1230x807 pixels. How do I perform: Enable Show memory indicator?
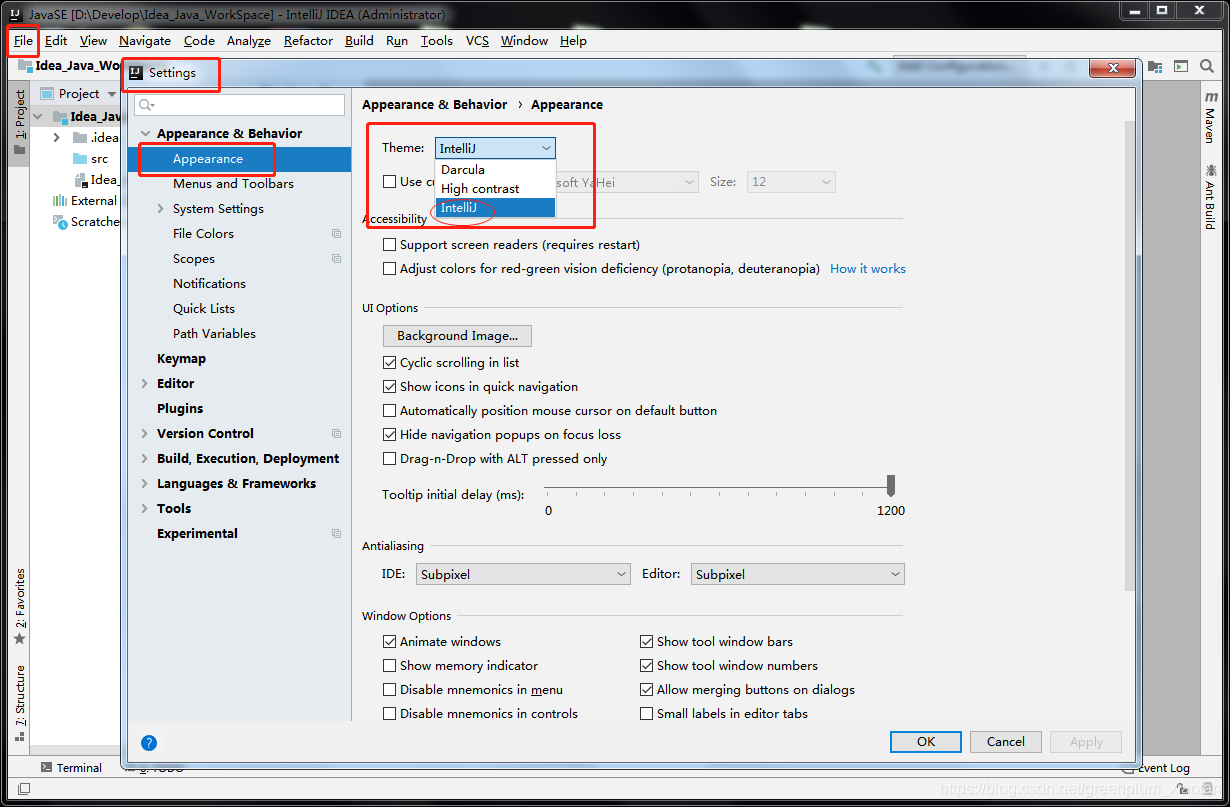(390, 666)
